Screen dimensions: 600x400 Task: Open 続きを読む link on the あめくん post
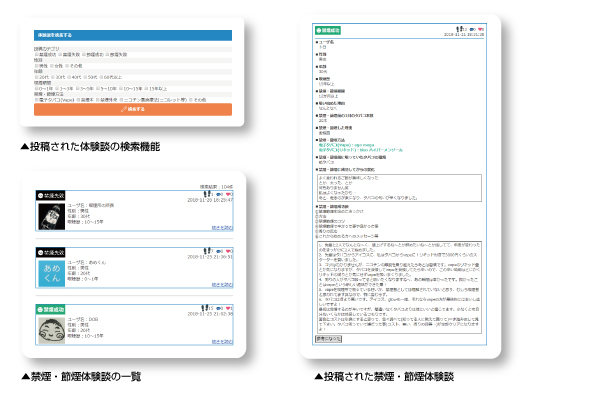219,285
